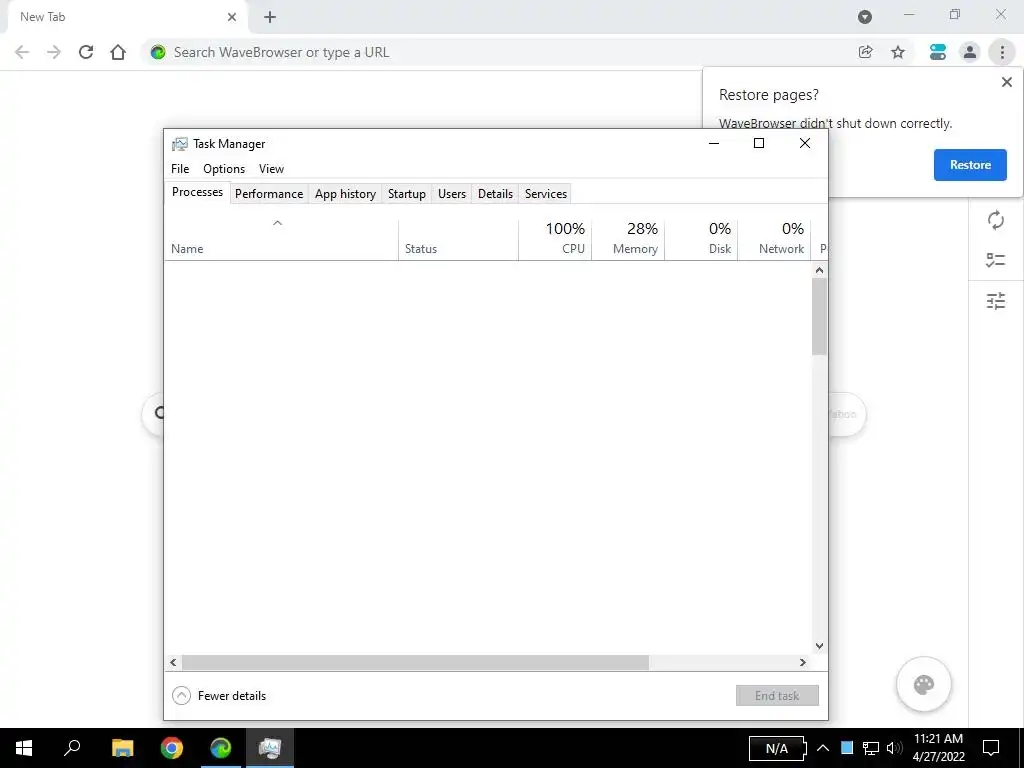The width and height of the screenshot is (1024, 768).
Task: Open the browser profile icon
Action: (970, 52)
